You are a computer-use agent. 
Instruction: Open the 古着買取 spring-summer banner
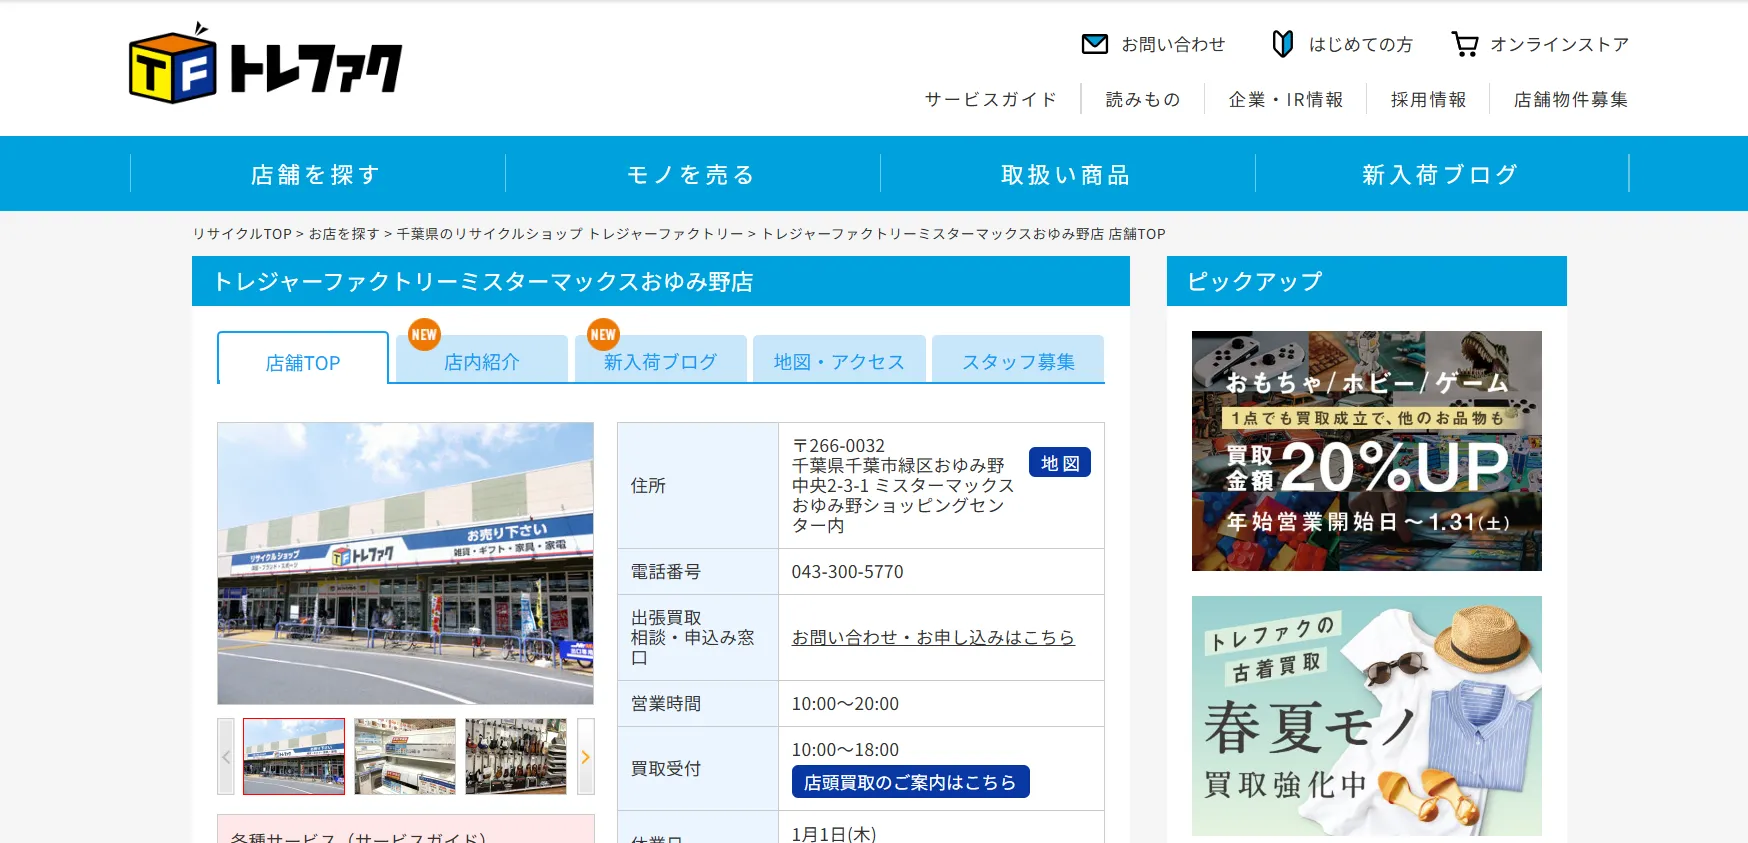pos(1366,716)
